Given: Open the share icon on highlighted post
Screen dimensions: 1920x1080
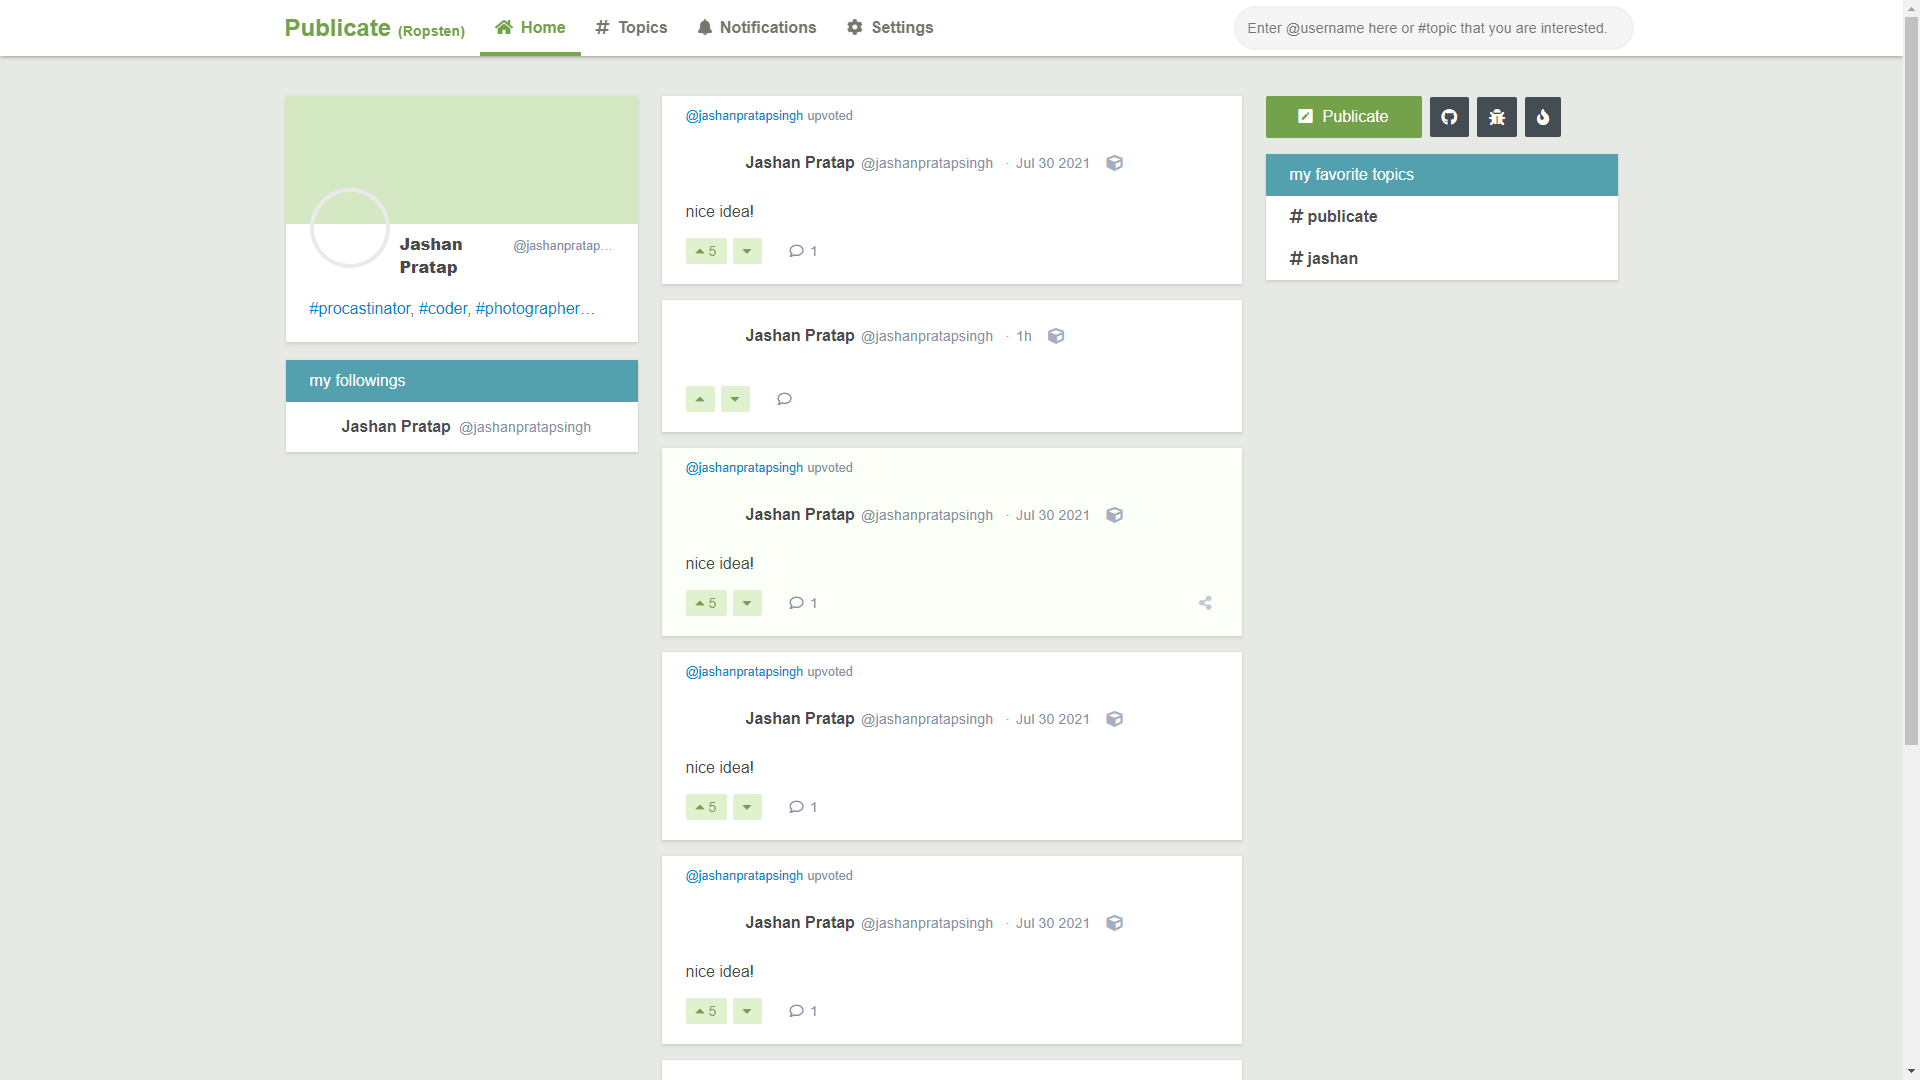Looking at the screenshot, I should 1204,603.
